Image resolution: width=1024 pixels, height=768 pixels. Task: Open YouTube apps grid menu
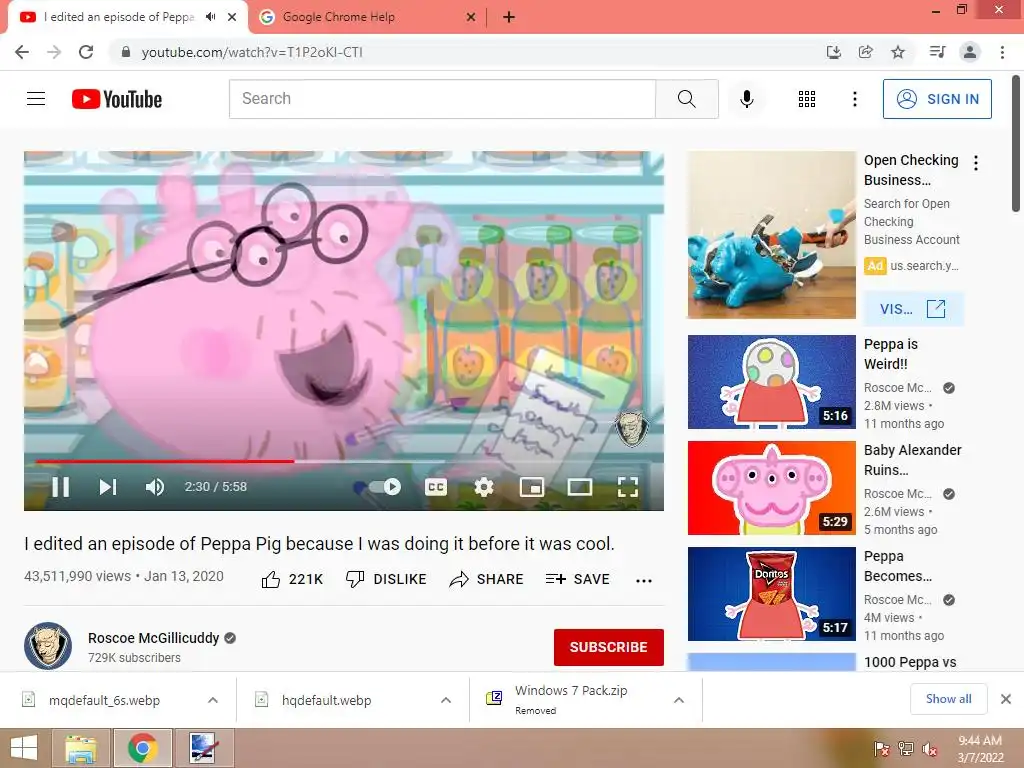807,99
